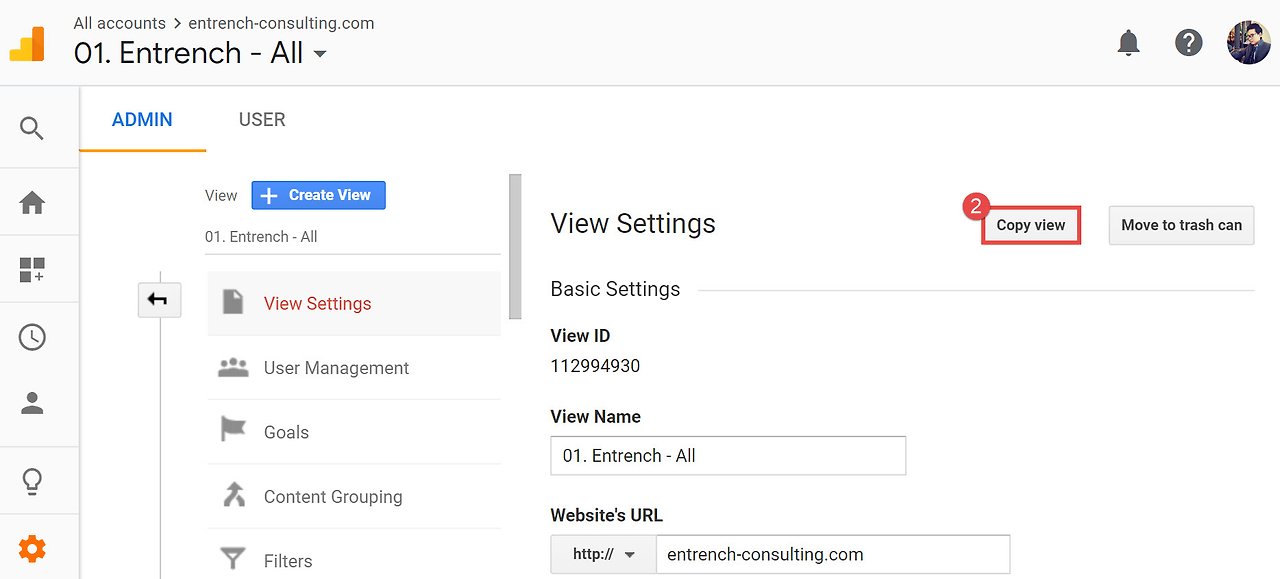Open the http:// protocol dropdown
Viewport: 1280px width, 579px height.
pos(603,554)
